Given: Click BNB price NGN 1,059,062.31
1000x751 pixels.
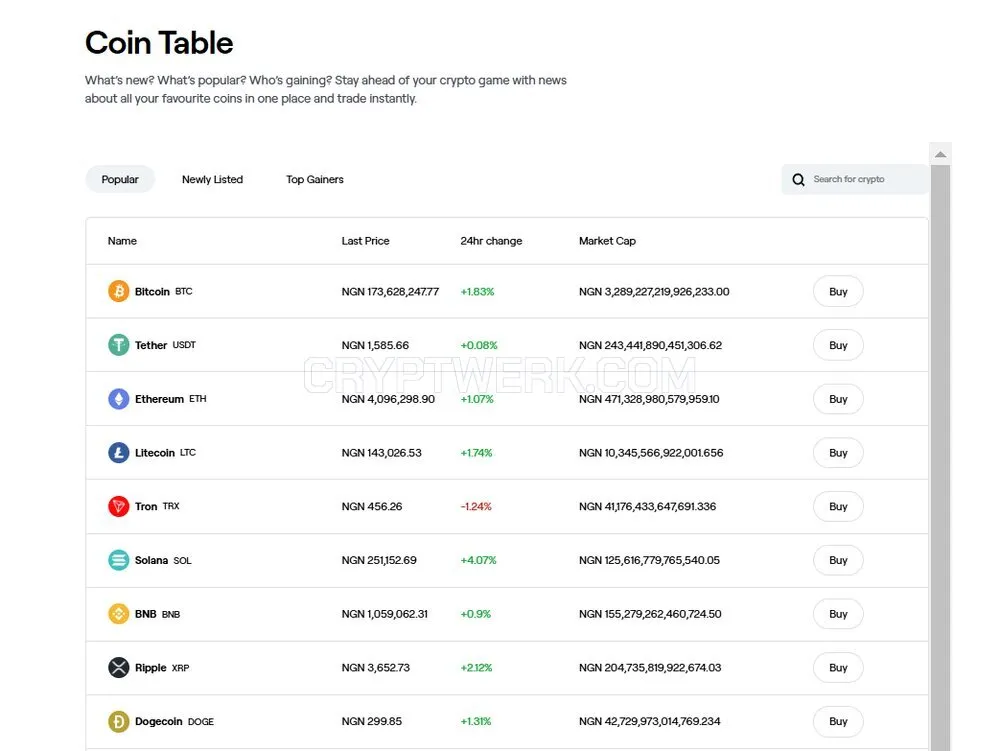Looking at the screenshot, I should coord(385,614).
